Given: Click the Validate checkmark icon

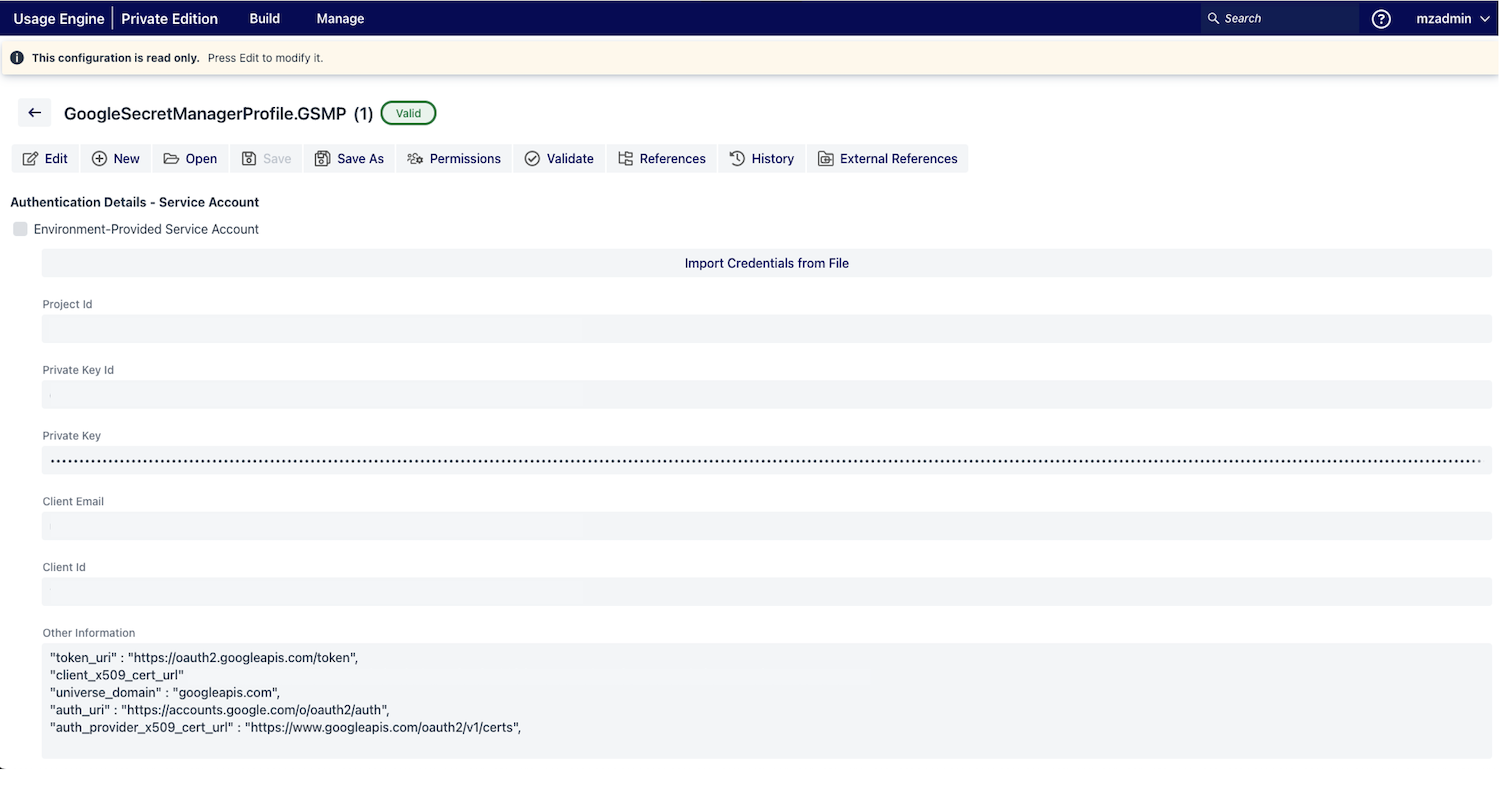Looking at the screenshot, I should [532, 158].
